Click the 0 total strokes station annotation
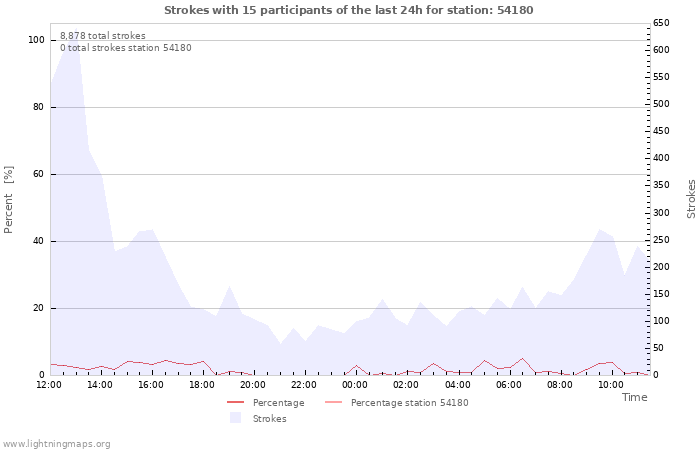 [x=125, y=48]
